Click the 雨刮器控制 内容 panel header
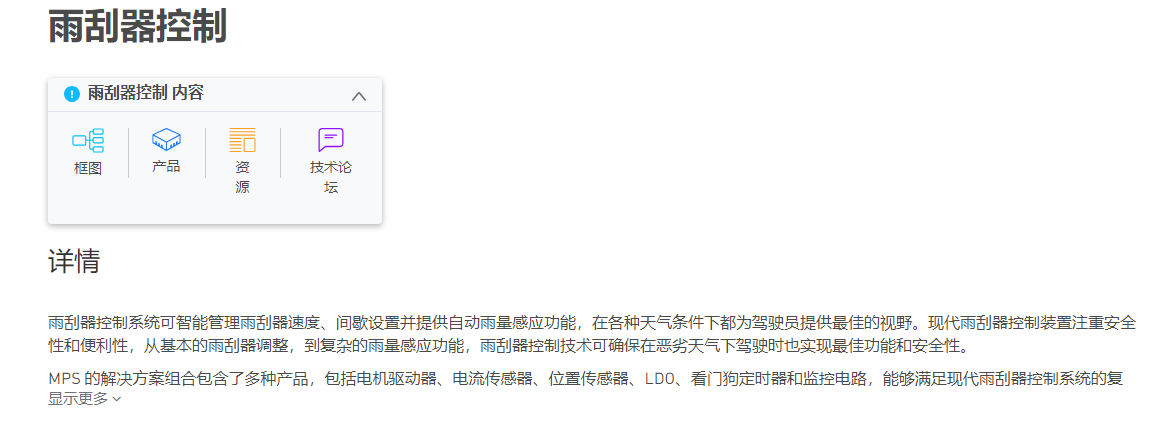This screenshot has height=448, width=1162. click(x=215, y=95)
